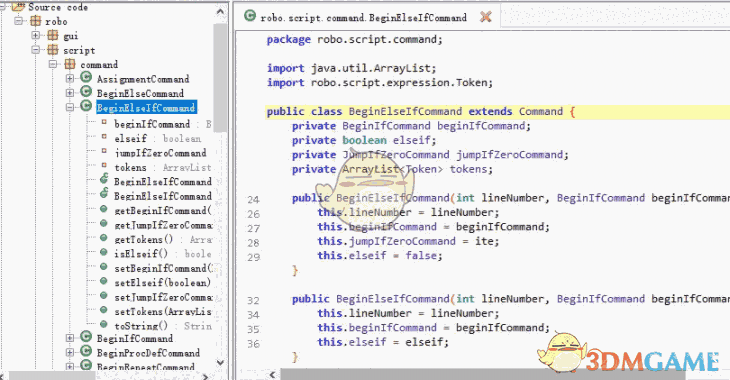Expand the AssignmentCommand node
Image resolution: width=730 pixels, height=380 pixels.
point(70,78)
